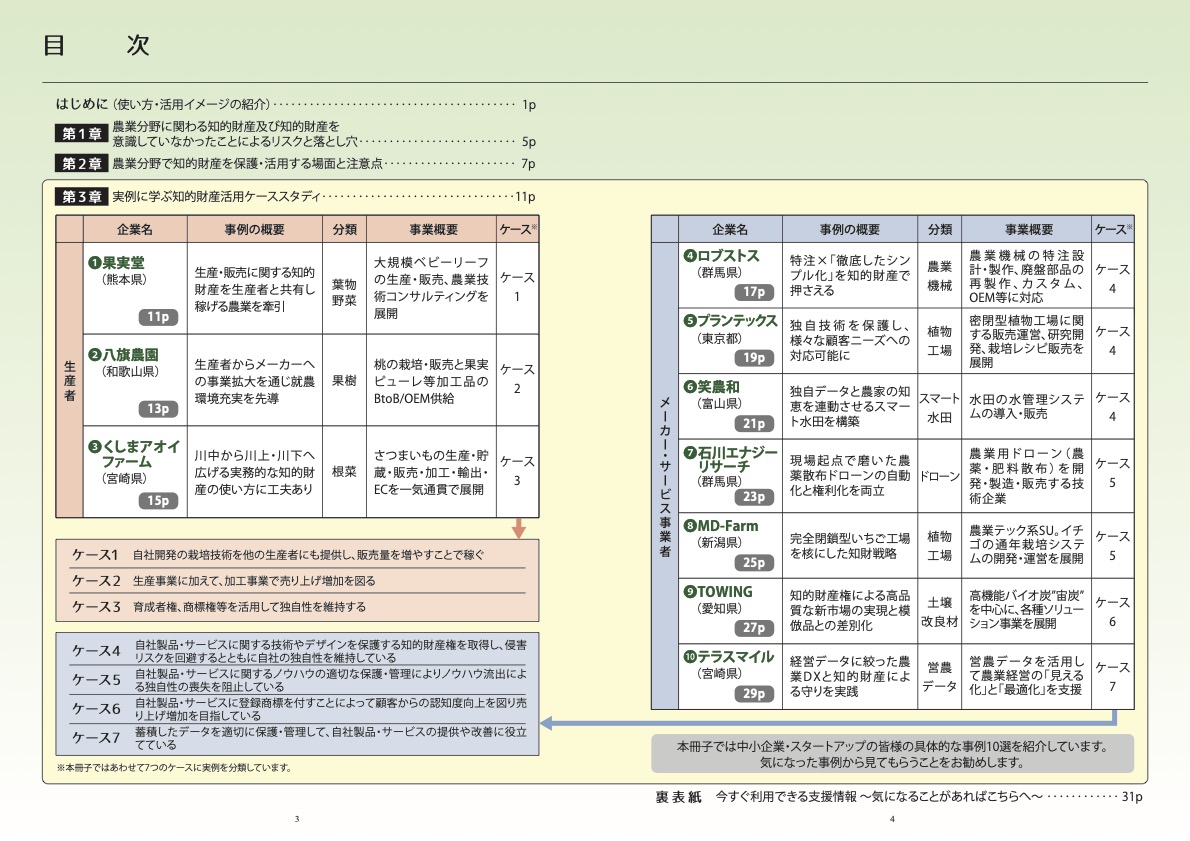Click the 11p page badge under 果実堂
The image size is (1190, 841).
tap(158, 317)
